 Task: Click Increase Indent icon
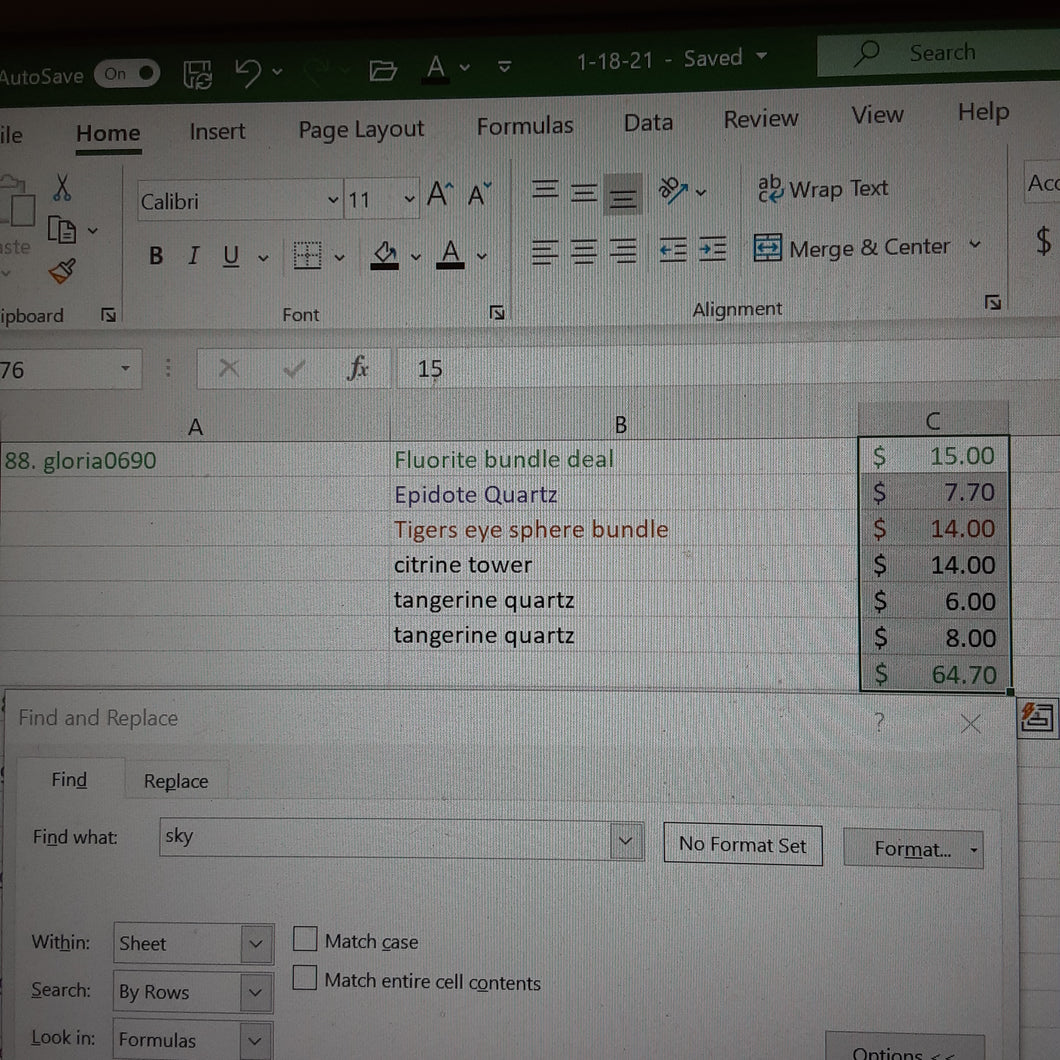[x=713, y=249]
